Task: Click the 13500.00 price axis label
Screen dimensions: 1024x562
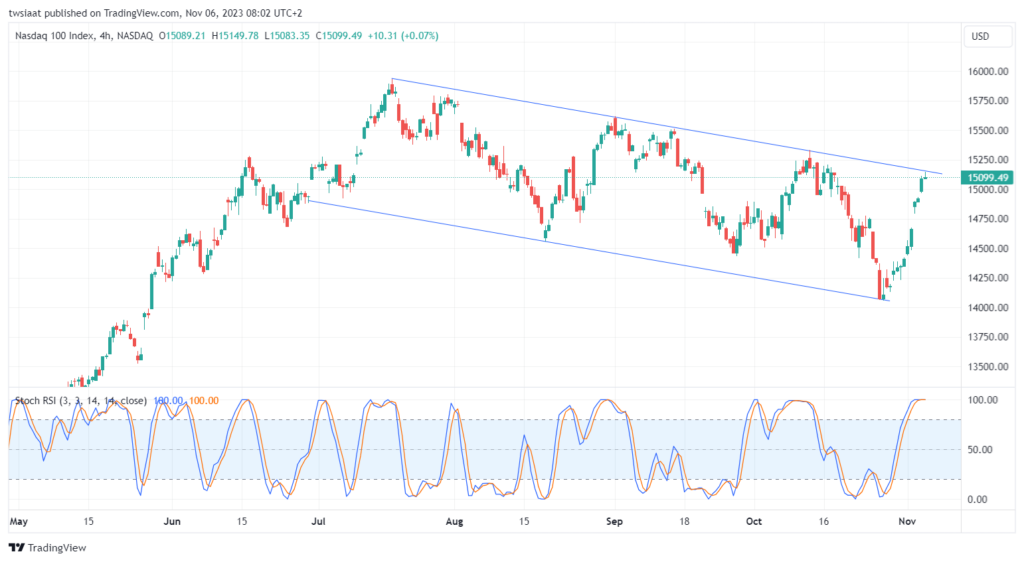Action: [988, 367]
